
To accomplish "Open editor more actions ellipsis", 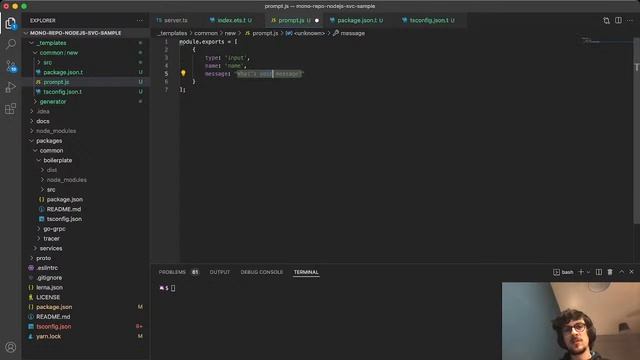I will tap(630, 20).
